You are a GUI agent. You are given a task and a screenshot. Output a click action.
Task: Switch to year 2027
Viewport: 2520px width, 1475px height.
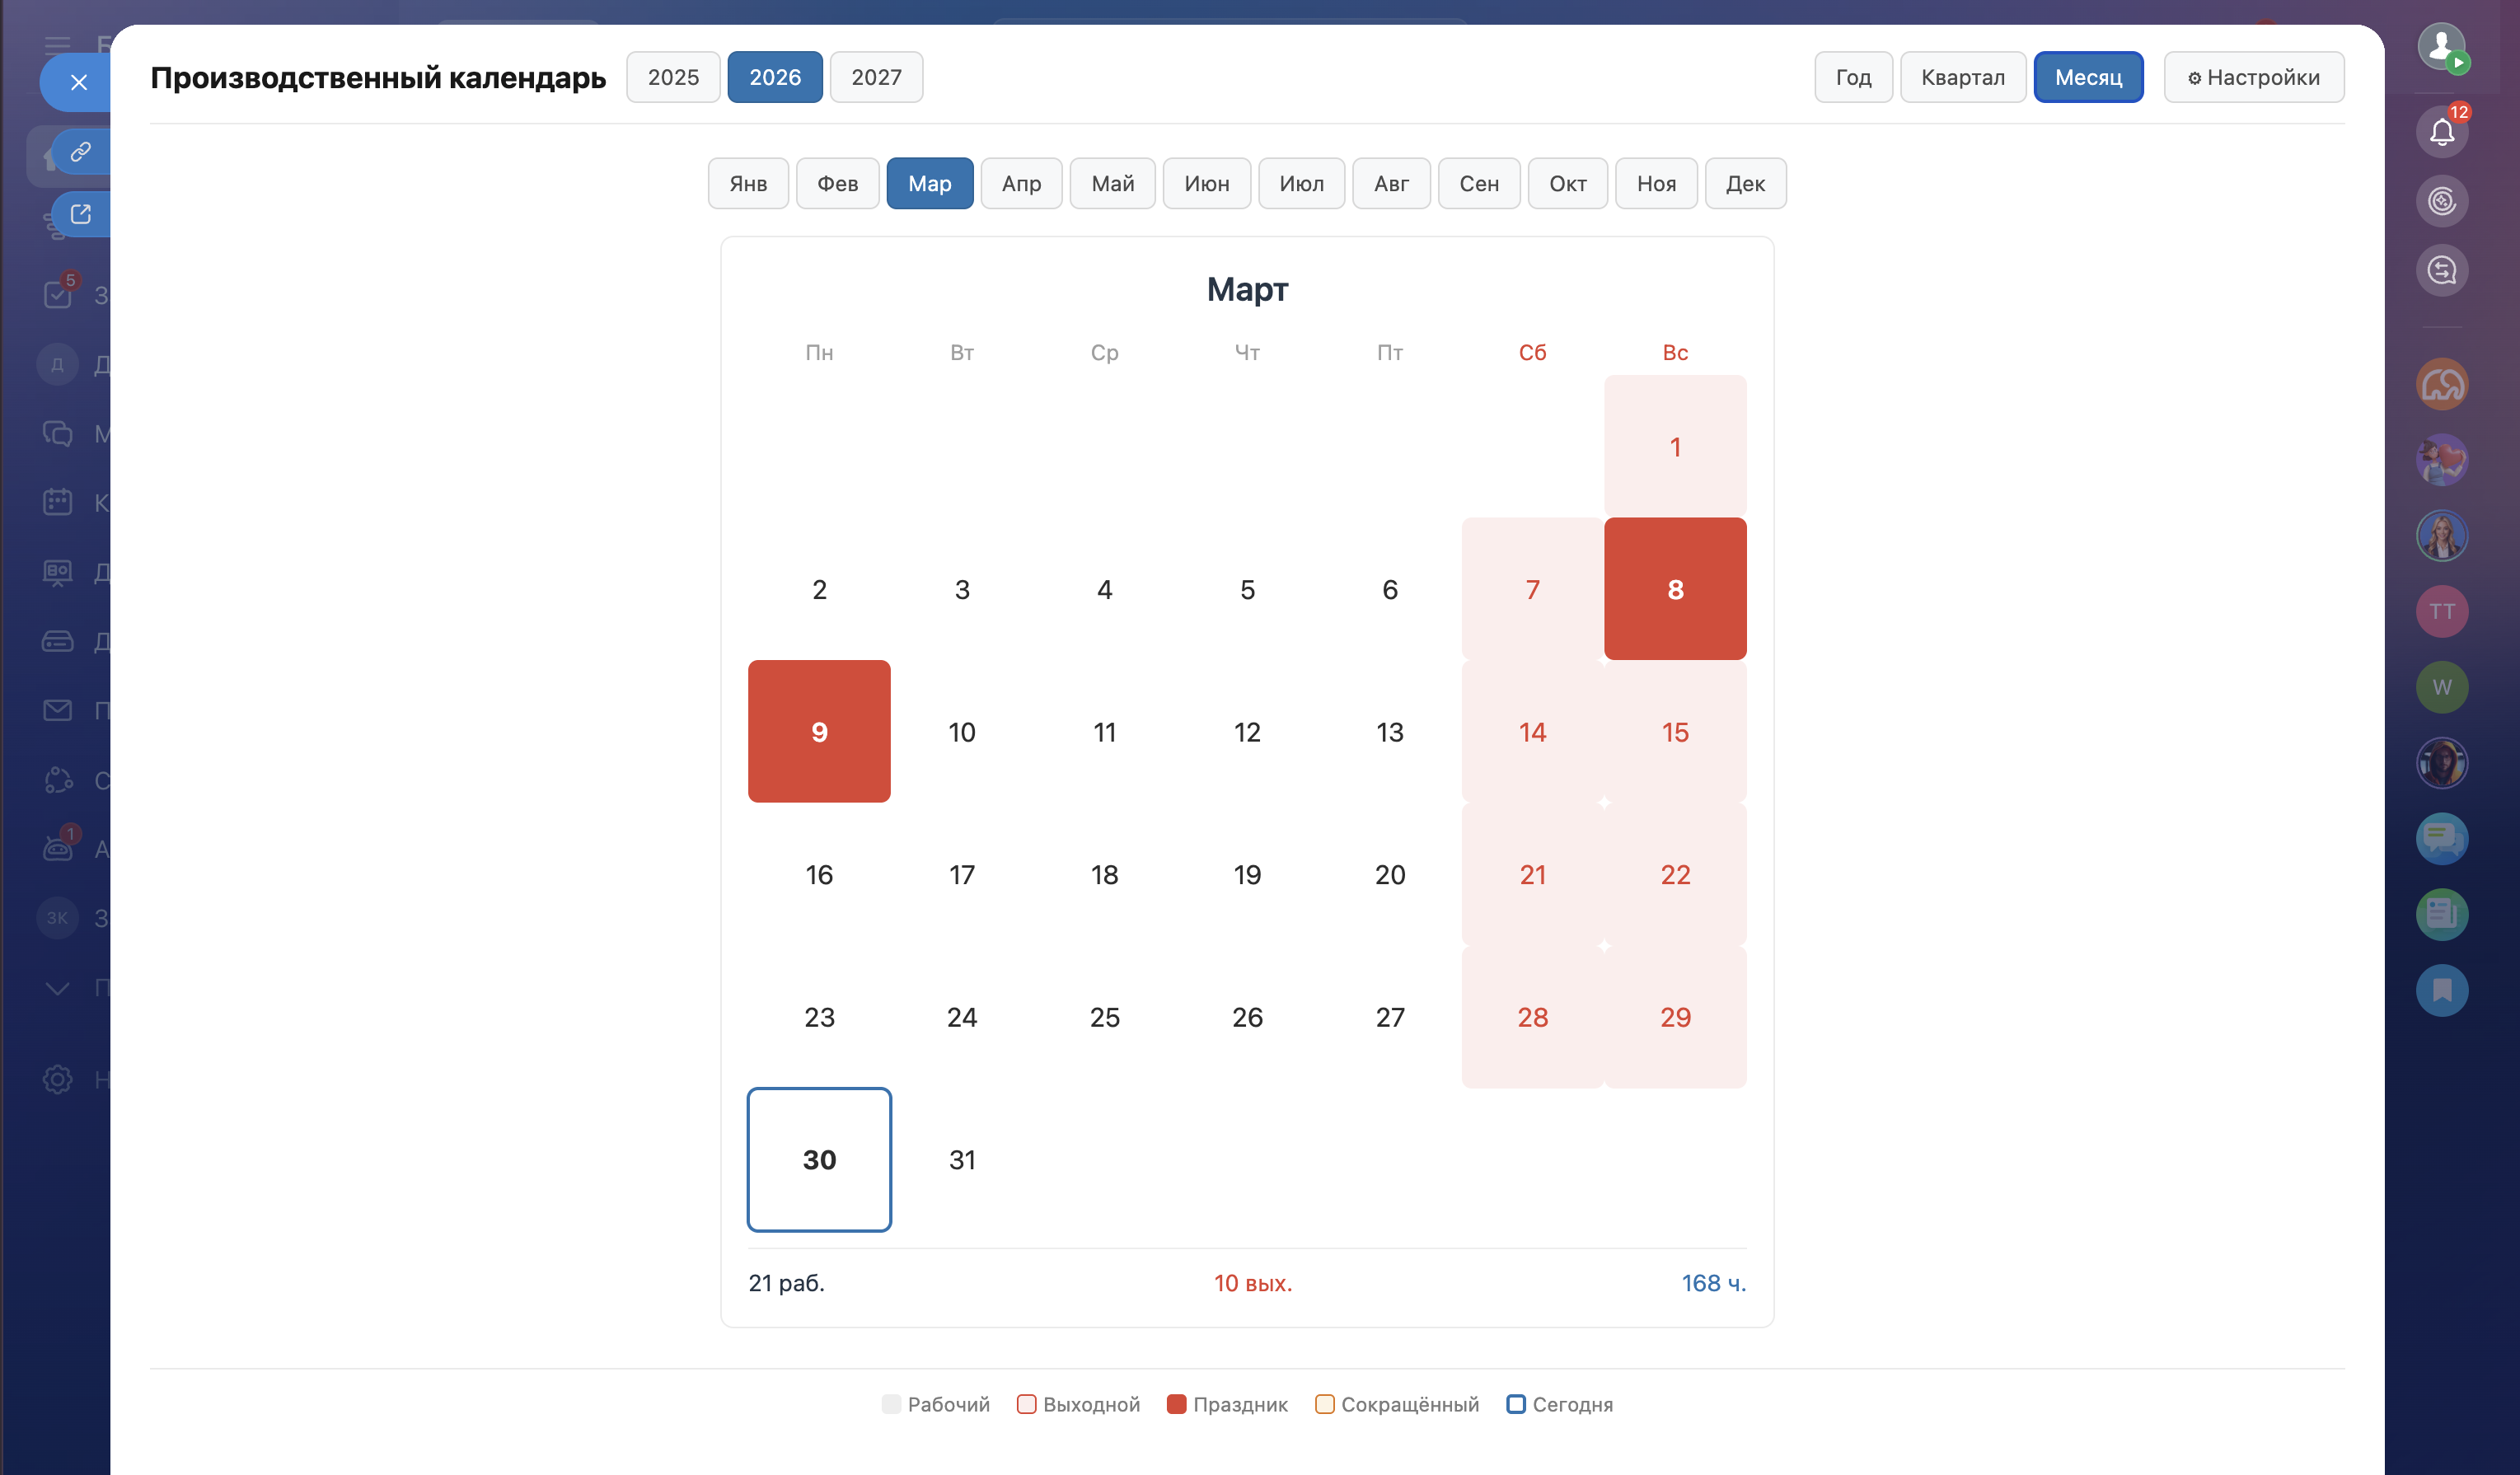(876, 77)
